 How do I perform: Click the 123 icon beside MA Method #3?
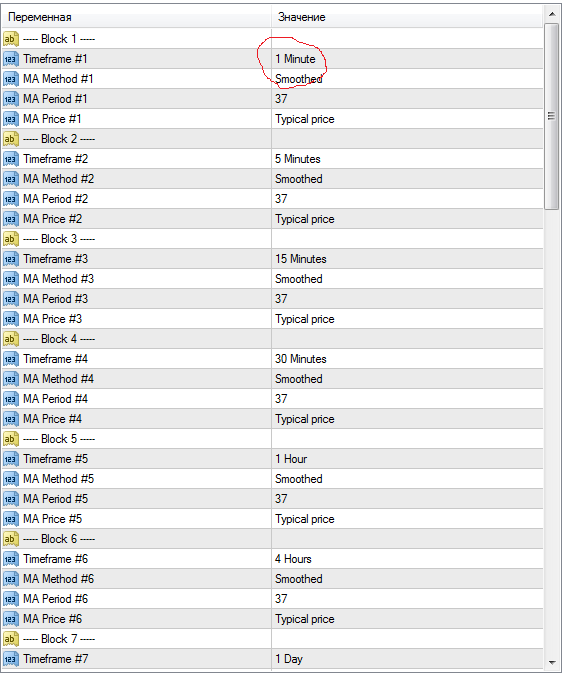[x=11, y=279]
